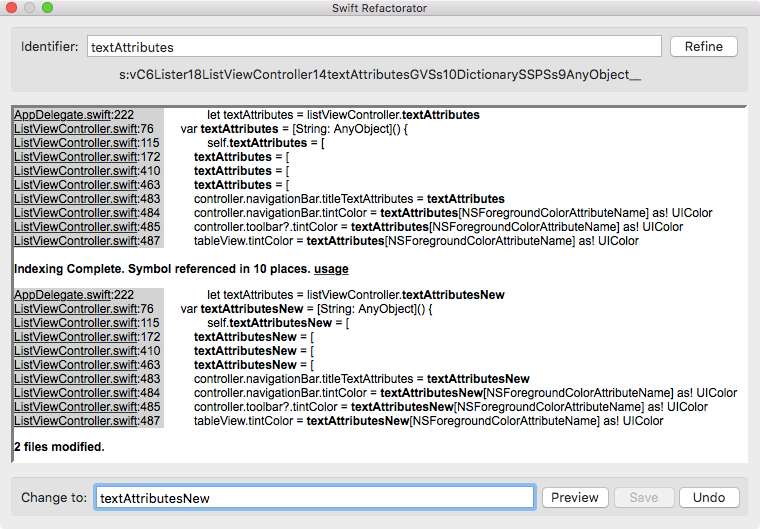Viewport: 760px width, 529px height.
Task: Open ListViewController.swift:483 in first results list
Action: tap(87, 199)
